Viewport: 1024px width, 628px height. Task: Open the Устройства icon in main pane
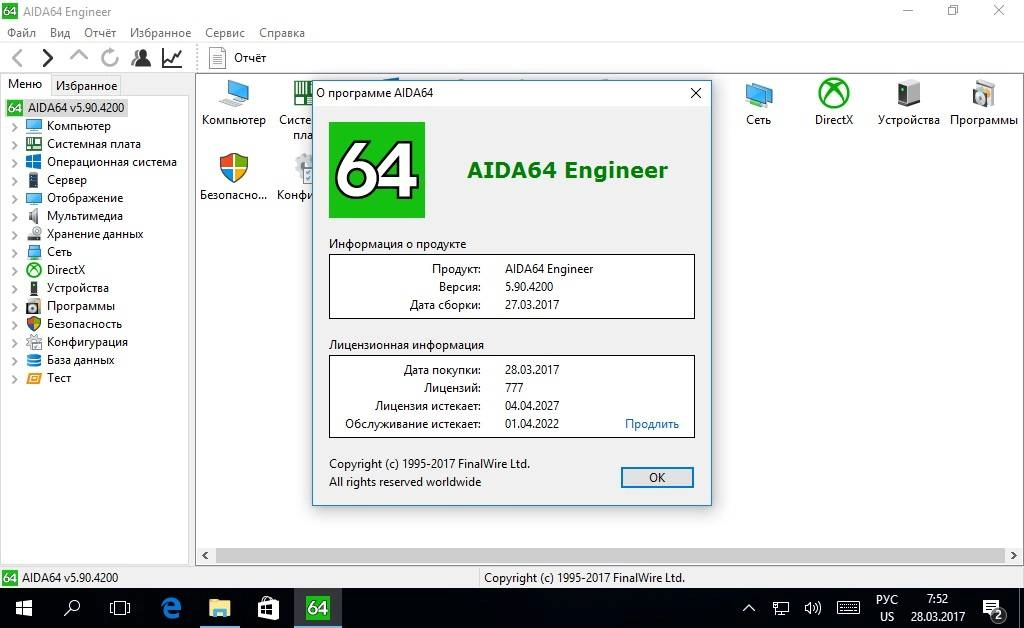click(908, 102)
